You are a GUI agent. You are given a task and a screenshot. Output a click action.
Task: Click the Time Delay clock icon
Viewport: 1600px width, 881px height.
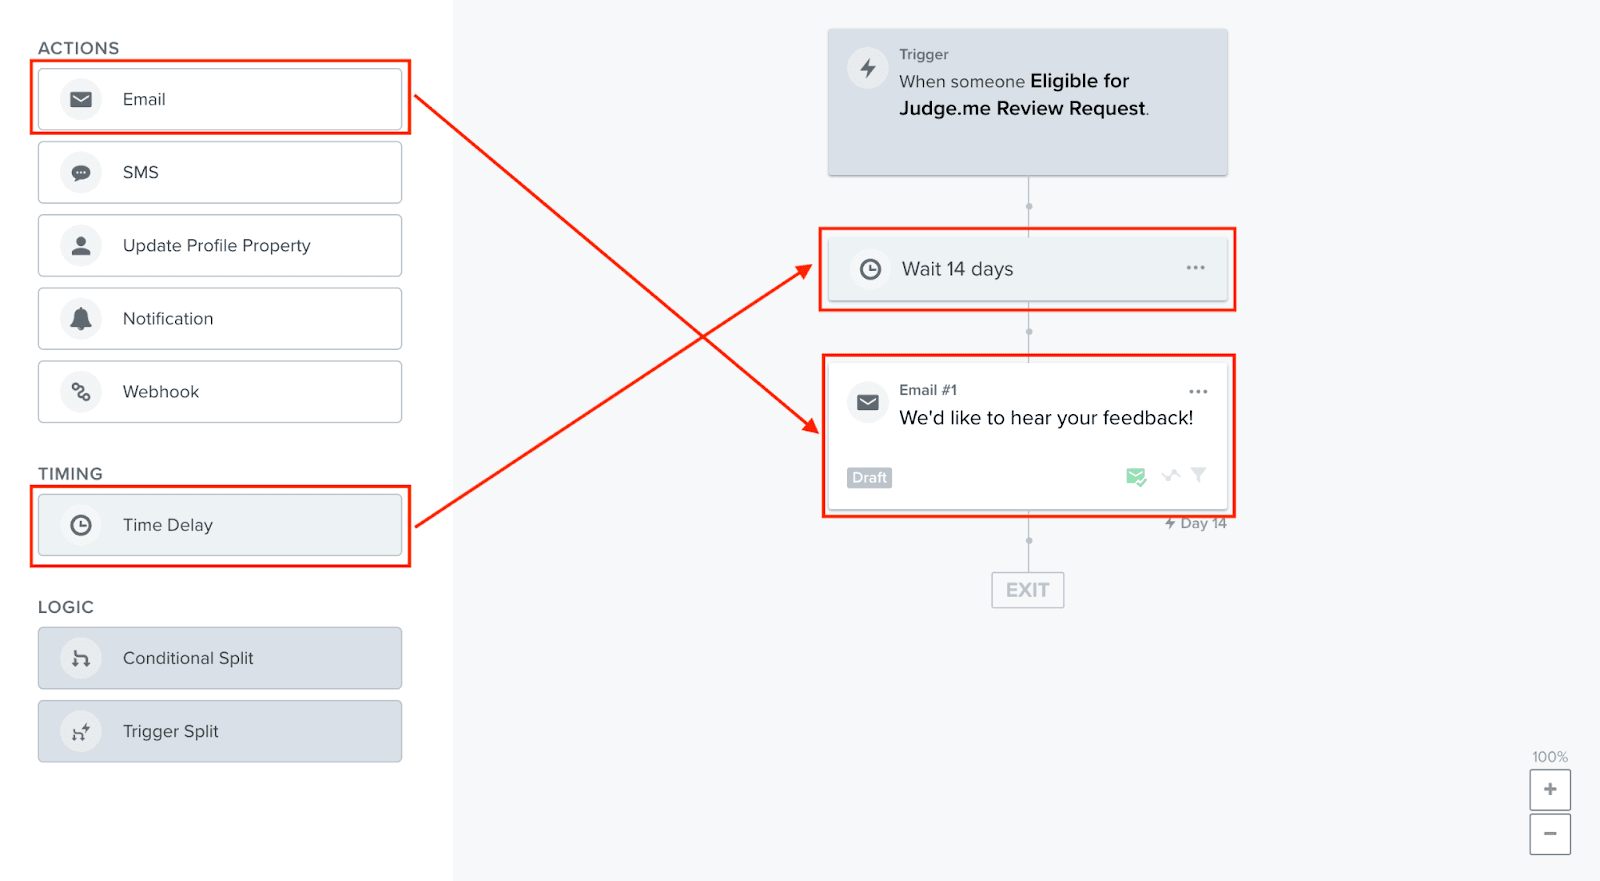click(x=81, y=525)
